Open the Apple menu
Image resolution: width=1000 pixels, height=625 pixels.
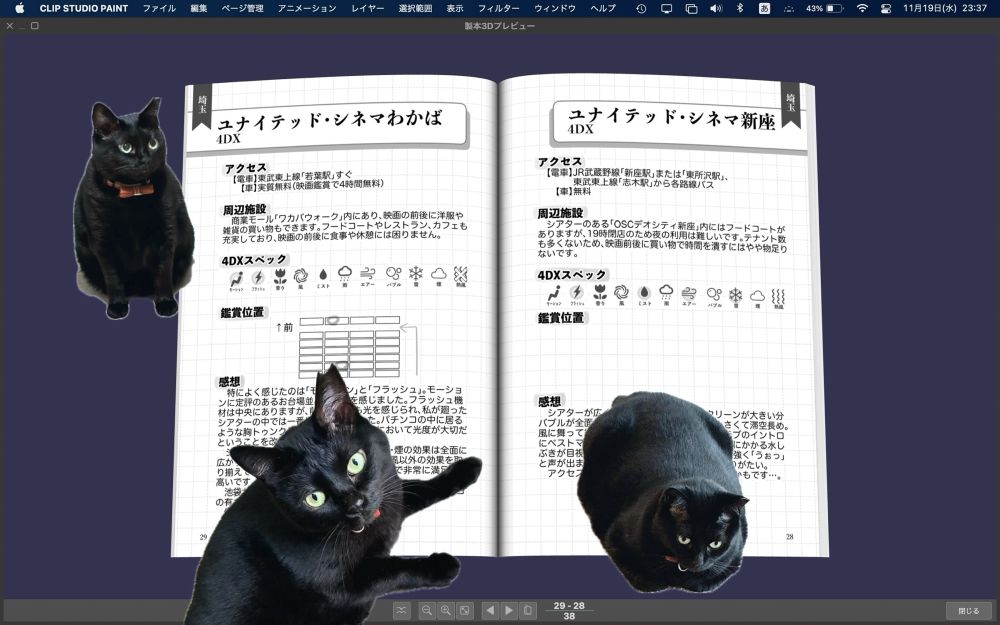point(19,8)
